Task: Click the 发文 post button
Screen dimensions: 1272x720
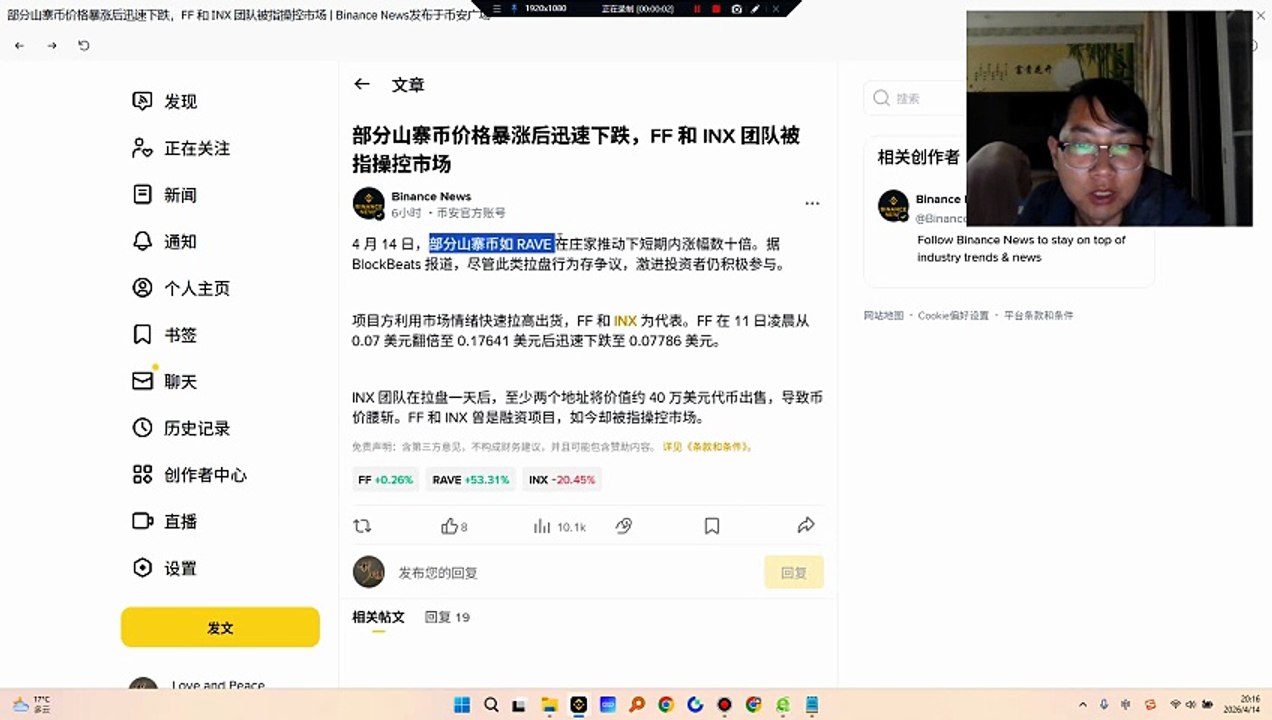Action: tap(220, 627)
